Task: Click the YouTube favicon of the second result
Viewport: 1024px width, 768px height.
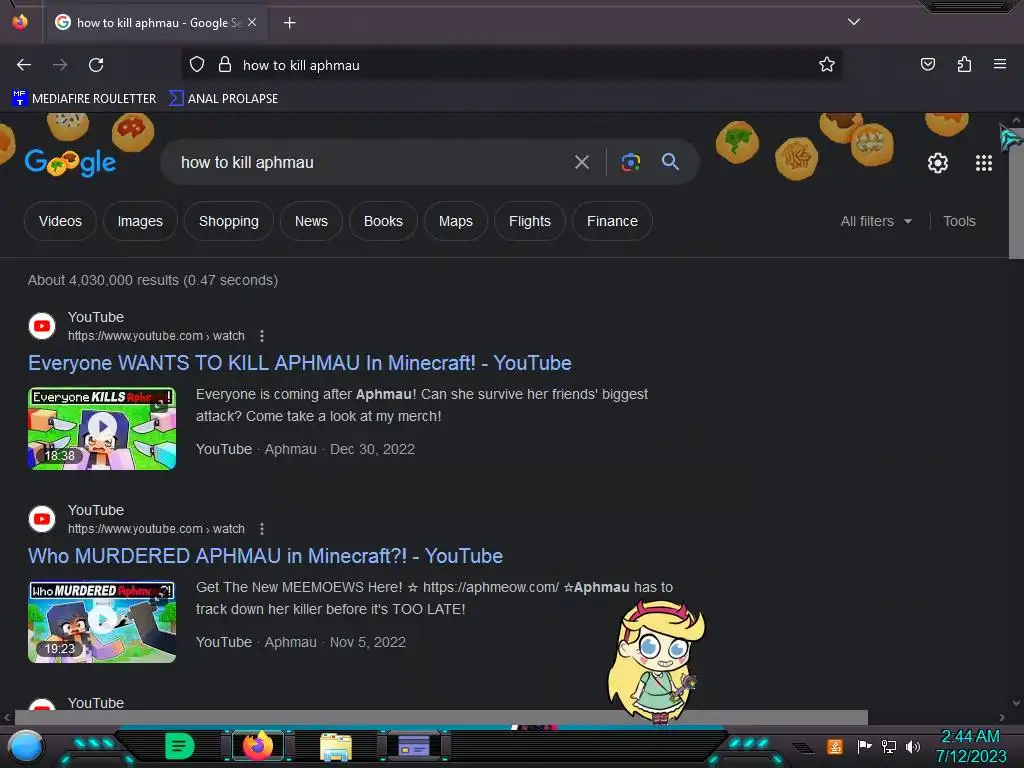Action: 42,519
